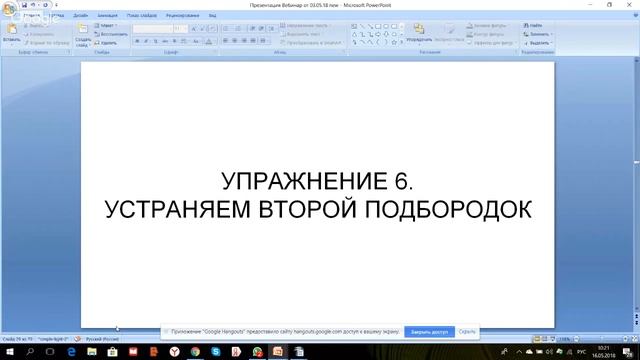This screenshot has width=640, height=360.
Task: Click the Создать слайд icon
Action: (x=83, y=29)
